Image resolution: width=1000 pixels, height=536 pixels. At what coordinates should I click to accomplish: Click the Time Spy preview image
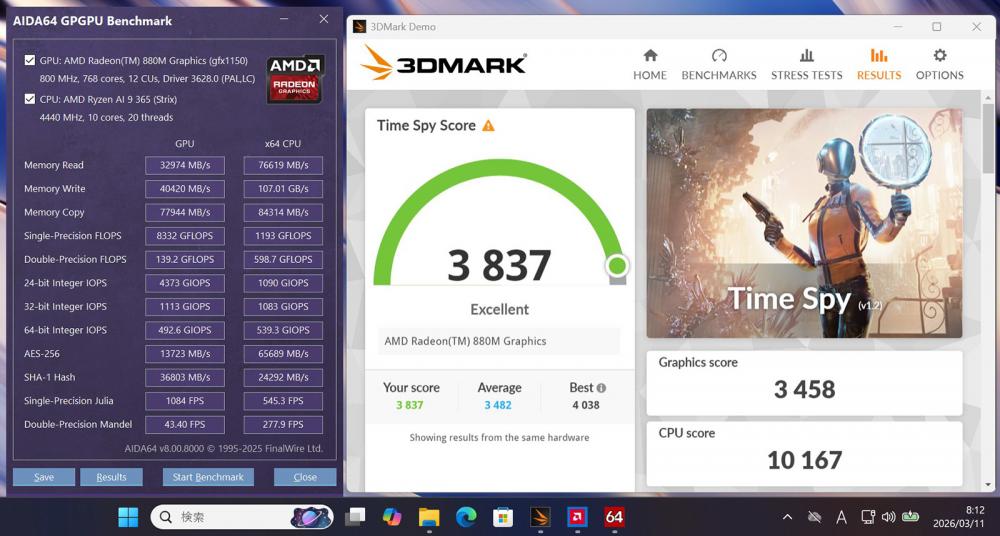point(804,223)
